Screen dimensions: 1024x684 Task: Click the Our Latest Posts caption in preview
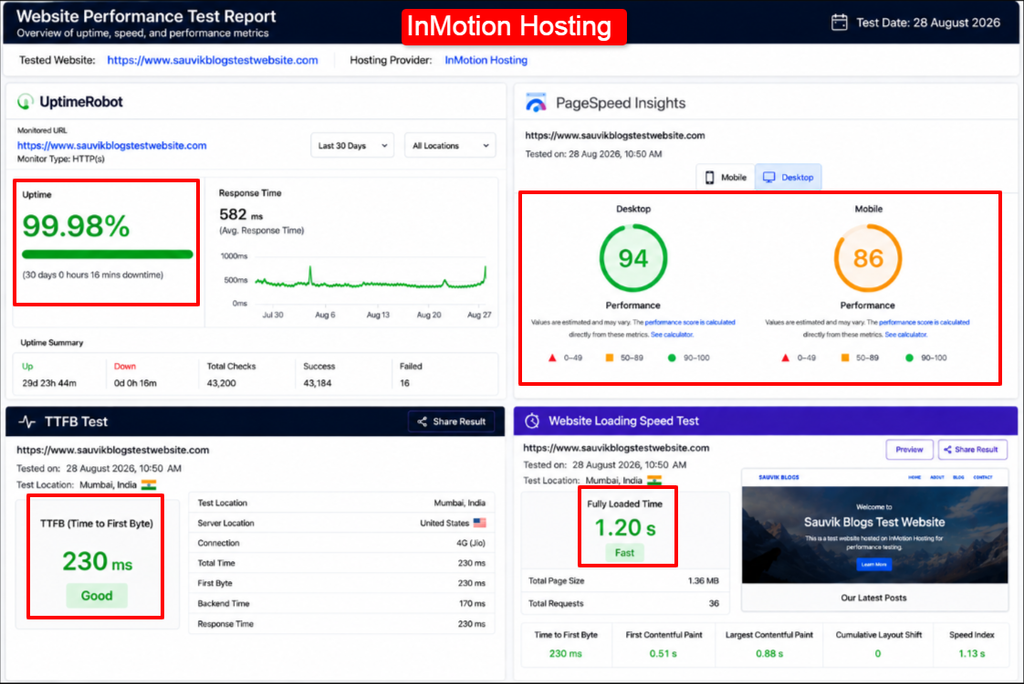874,598
